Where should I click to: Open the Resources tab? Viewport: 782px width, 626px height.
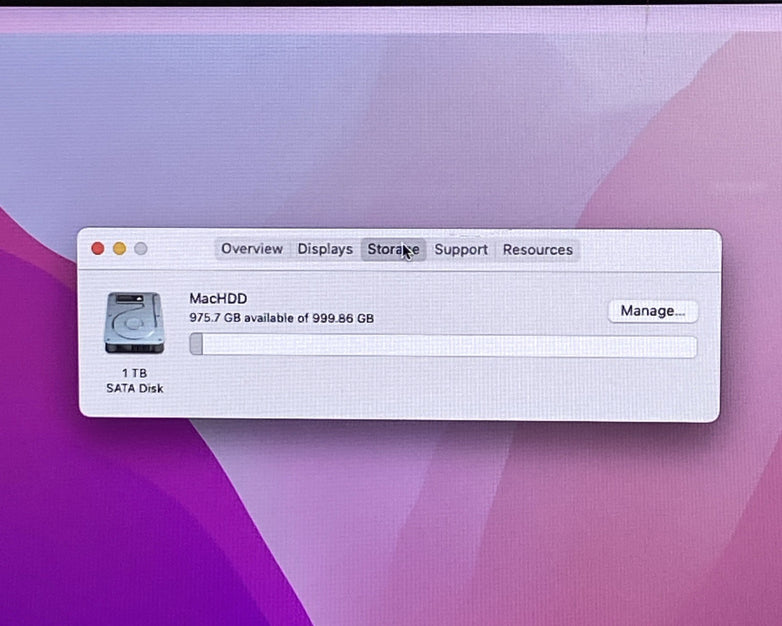coord(537,249)
